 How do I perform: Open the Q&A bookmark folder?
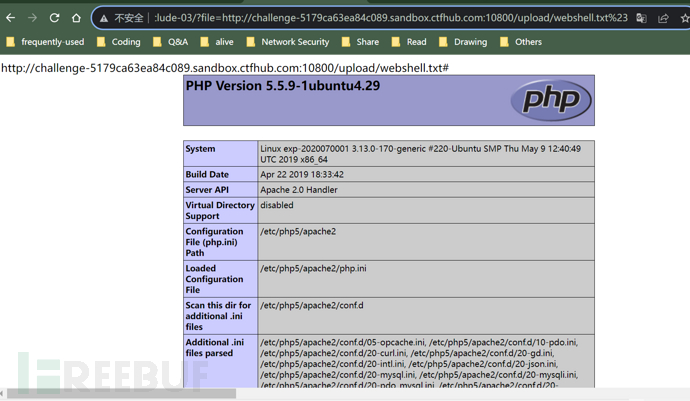click(x=170, y=42)
